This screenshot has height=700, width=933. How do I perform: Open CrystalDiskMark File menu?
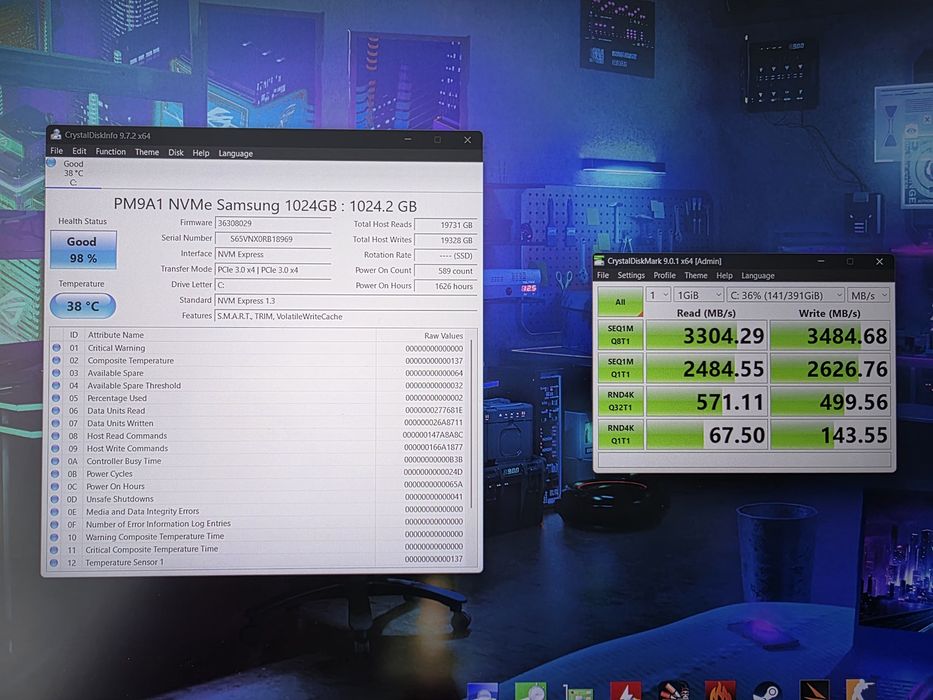click(x=603, y=275)
